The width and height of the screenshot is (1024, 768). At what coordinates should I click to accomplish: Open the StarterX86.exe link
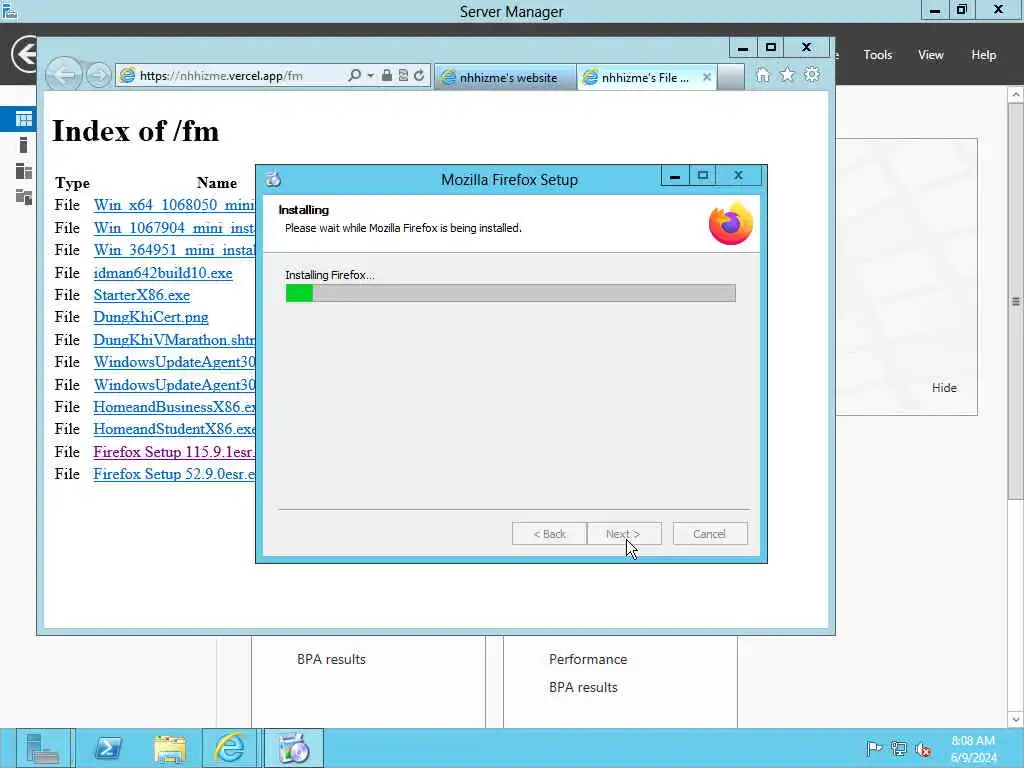coord(142,295)
